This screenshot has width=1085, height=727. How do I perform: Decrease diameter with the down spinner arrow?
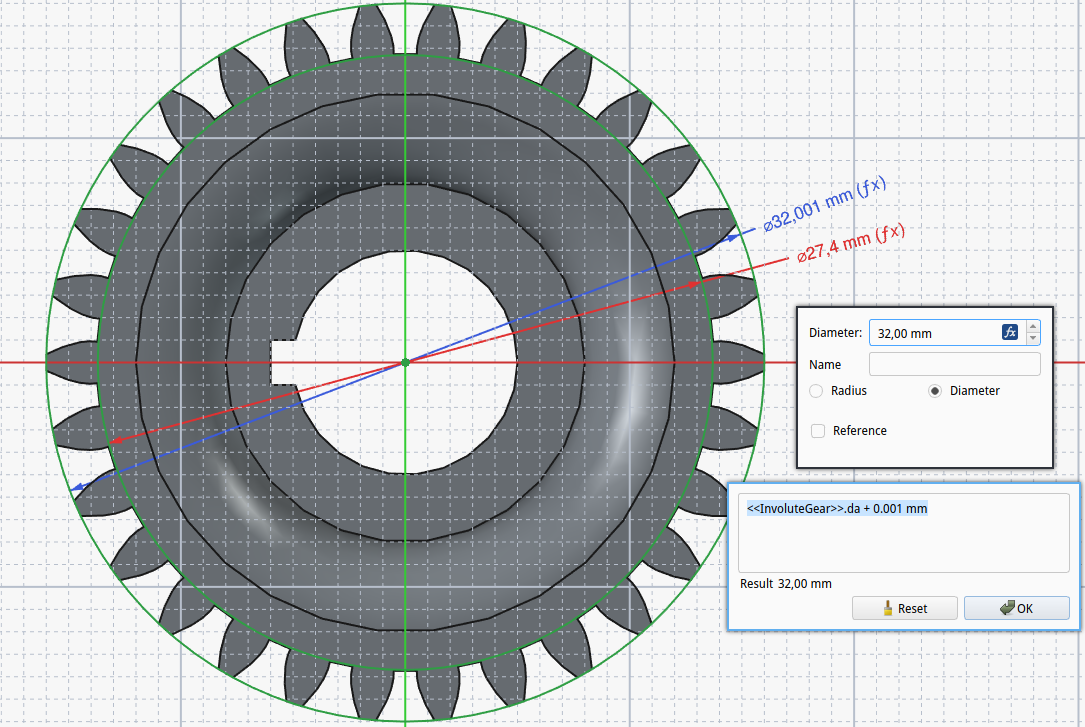[1033, 339]
